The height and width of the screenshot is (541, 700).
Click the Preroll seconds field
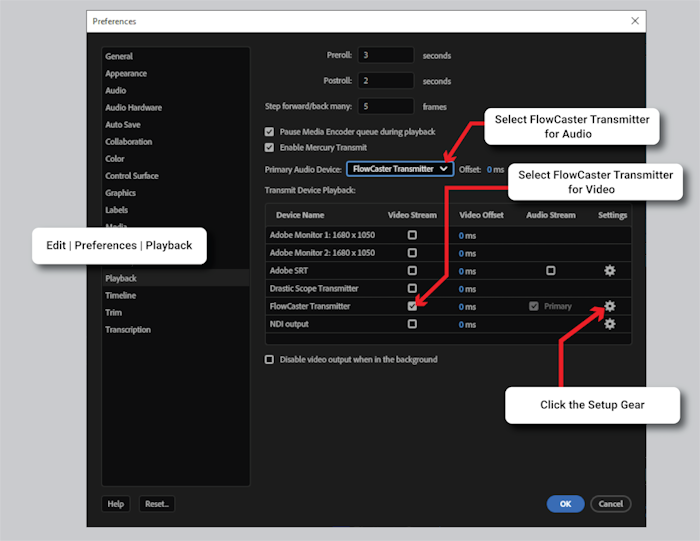click(386, 55)
